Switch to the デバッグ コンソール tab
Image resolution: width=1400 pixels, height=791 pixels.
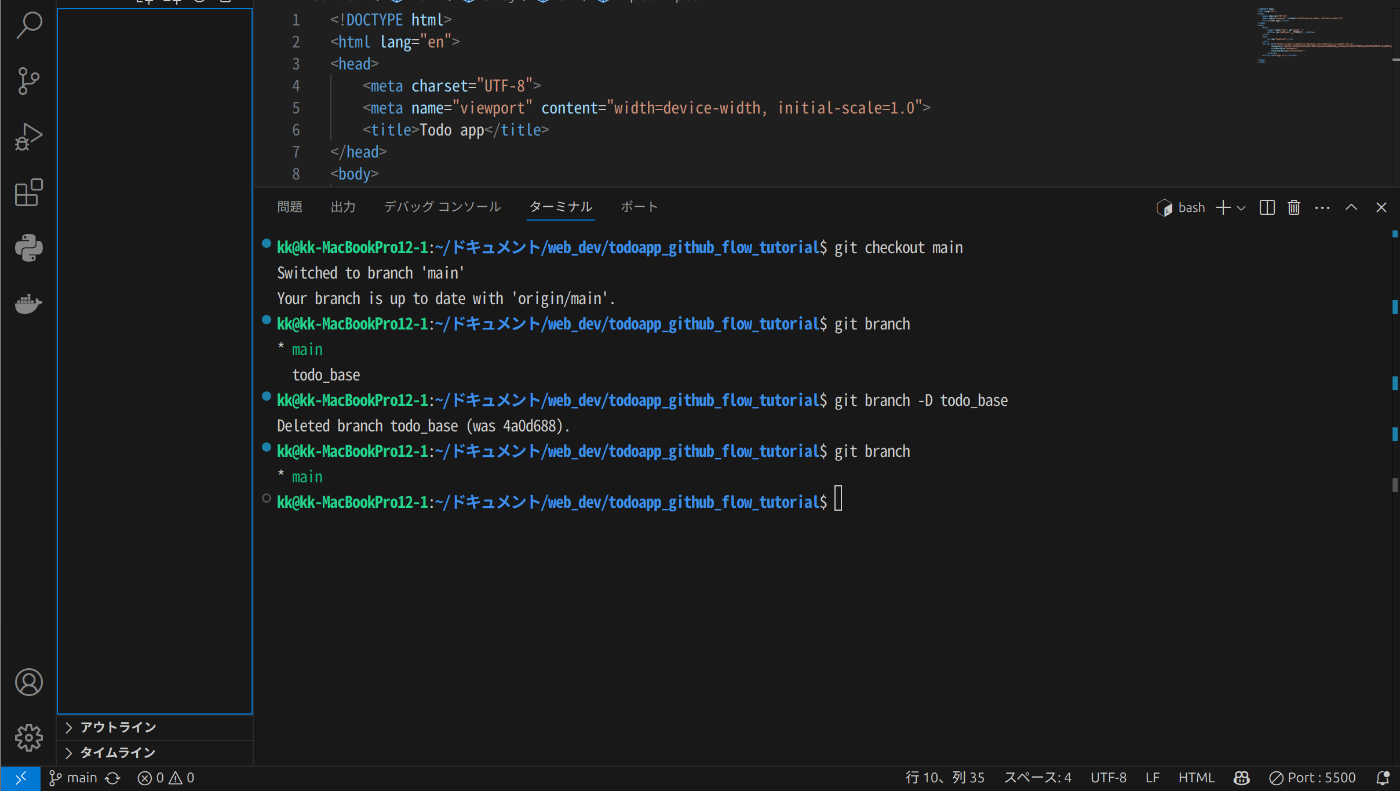point(442,207)
